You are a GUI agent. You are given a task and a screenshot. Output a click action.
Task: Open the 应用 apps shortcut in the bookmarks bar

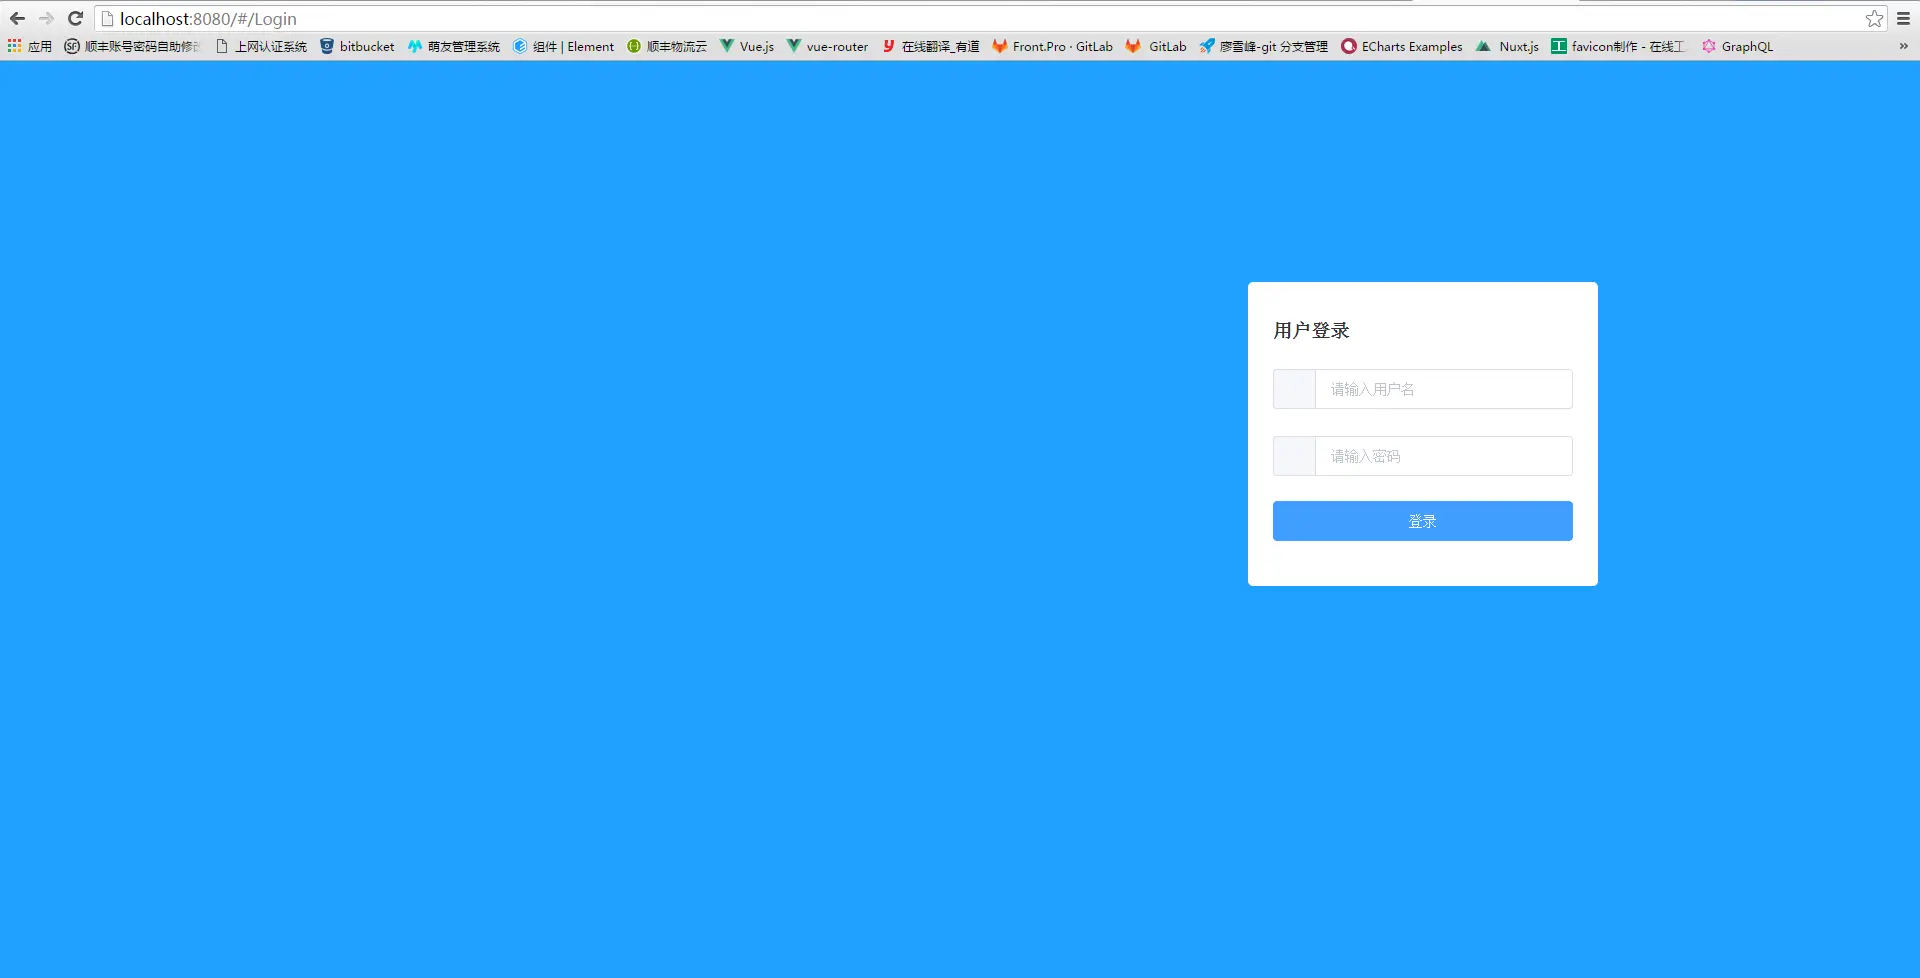(x=29, y=46)
